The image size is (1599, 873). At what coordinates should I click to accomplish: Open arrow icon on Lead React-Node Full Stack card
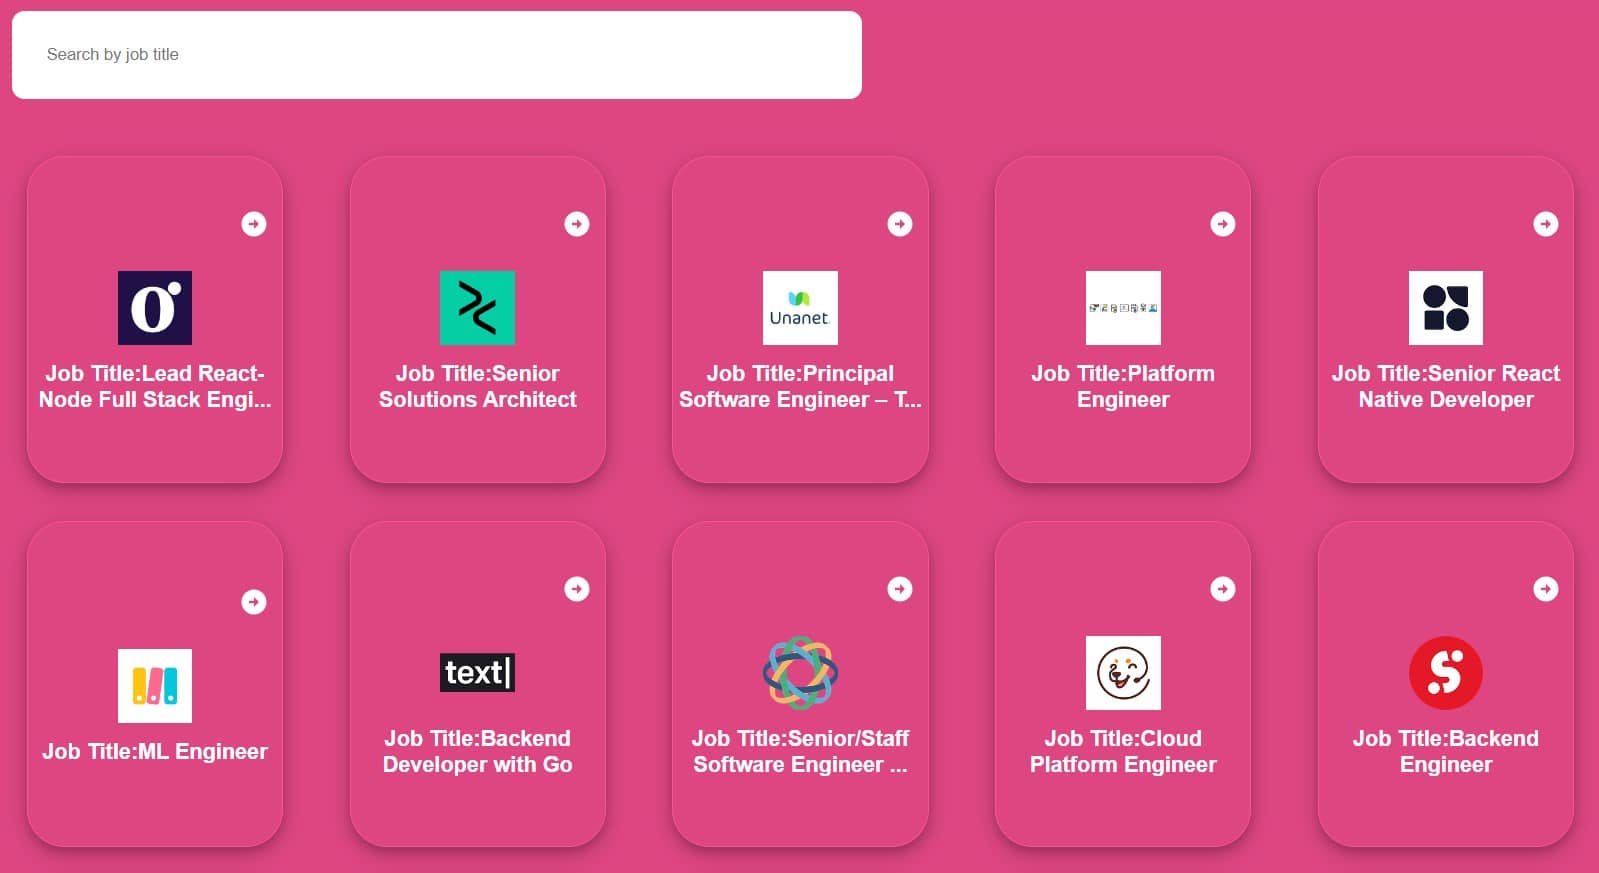(x=254, y=224)
